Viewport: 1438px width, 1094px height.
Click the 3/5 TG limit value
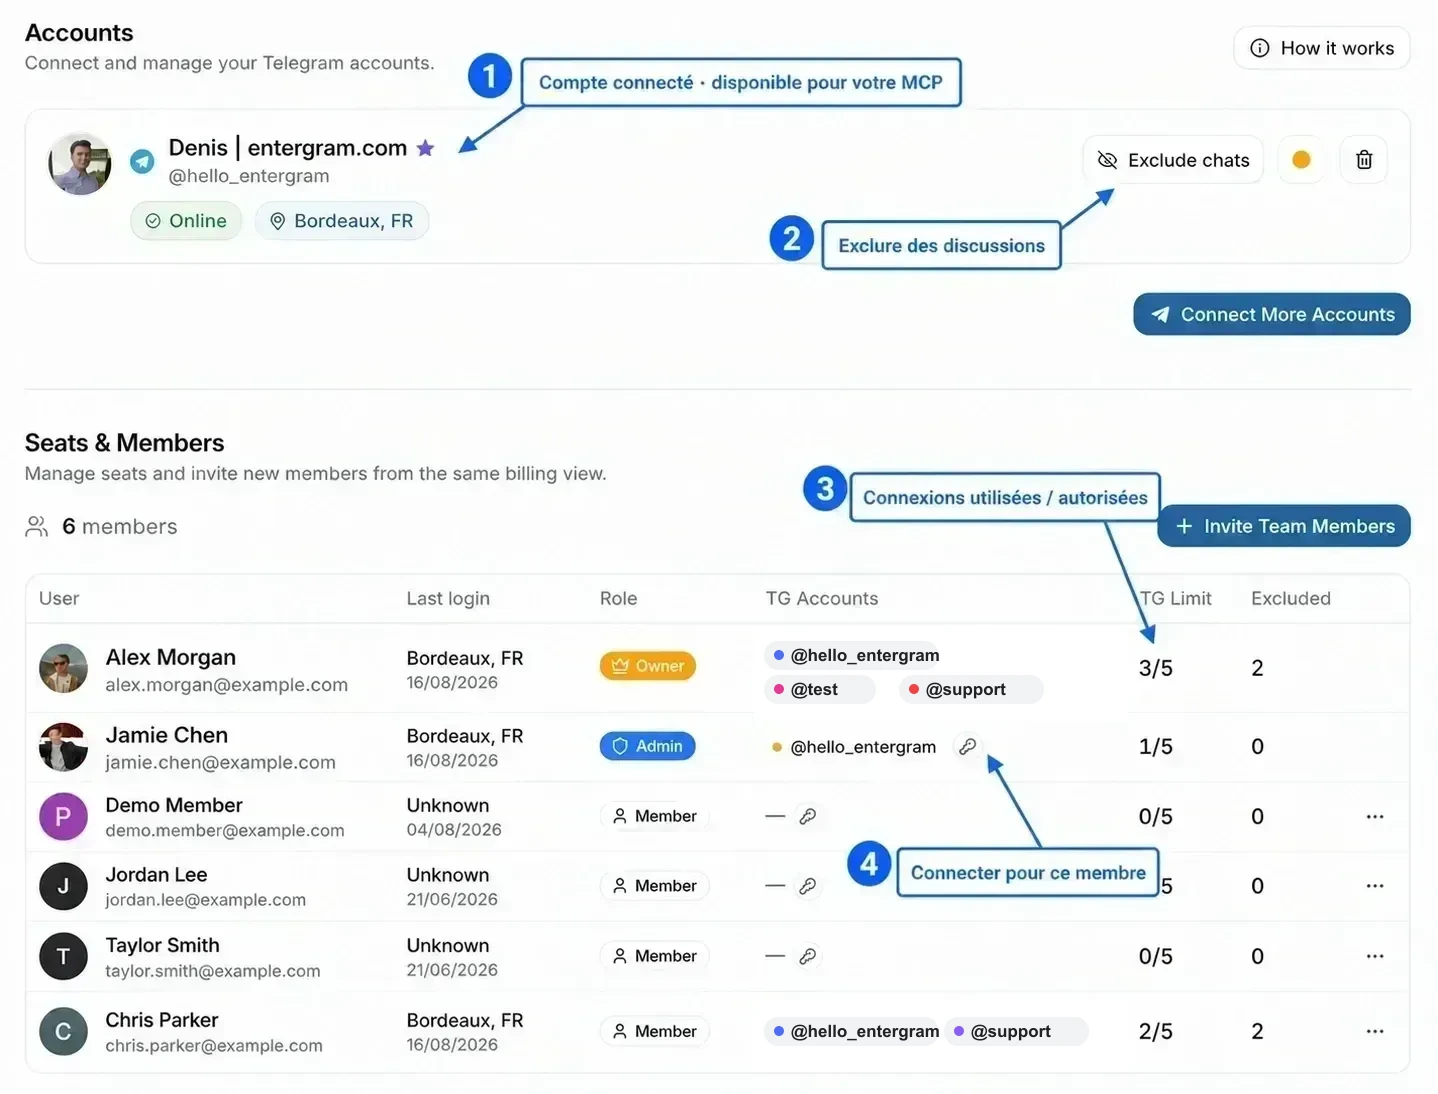tap(1156, 668)
